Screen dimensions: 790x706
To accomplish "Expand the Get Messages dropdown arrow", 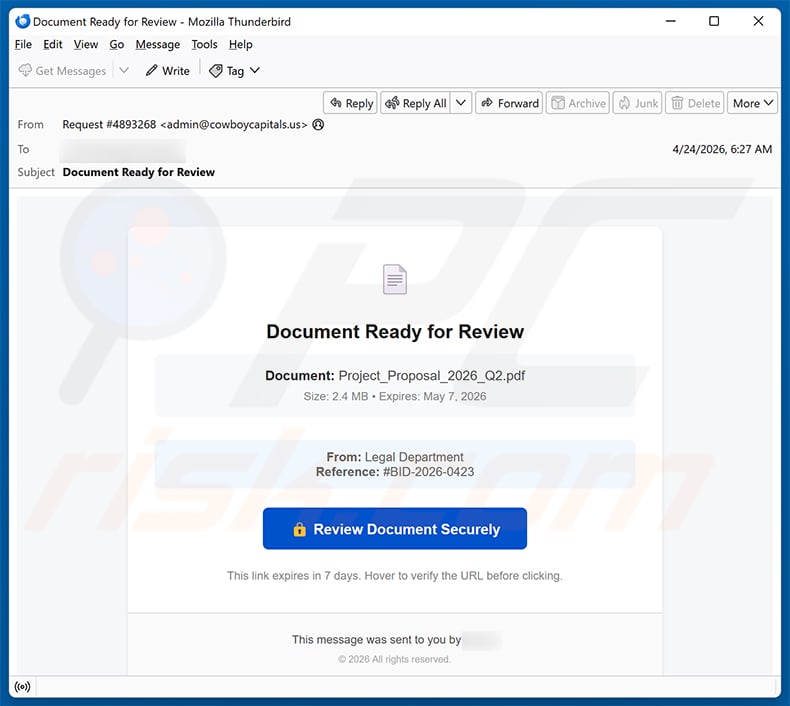I will point(124,71).
